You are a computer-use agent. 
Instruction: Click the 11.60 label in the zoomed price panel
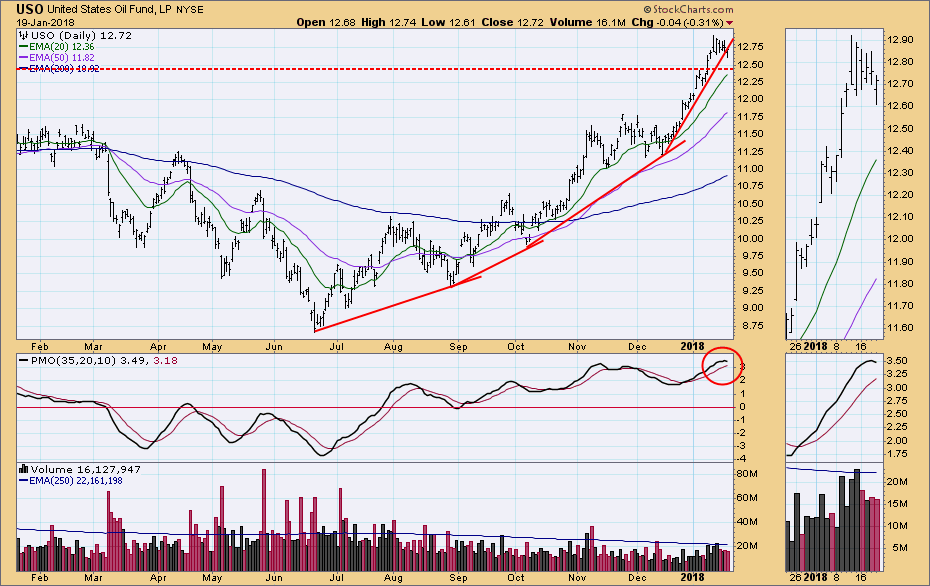[x=900, y=328]
